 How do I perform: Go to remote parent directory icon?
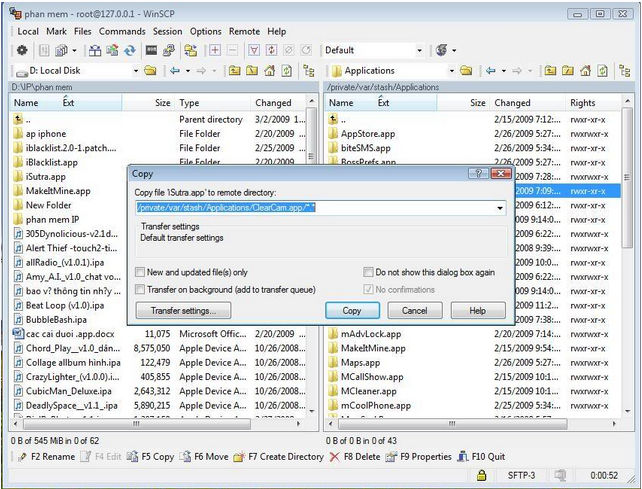[x=550, y=71]
